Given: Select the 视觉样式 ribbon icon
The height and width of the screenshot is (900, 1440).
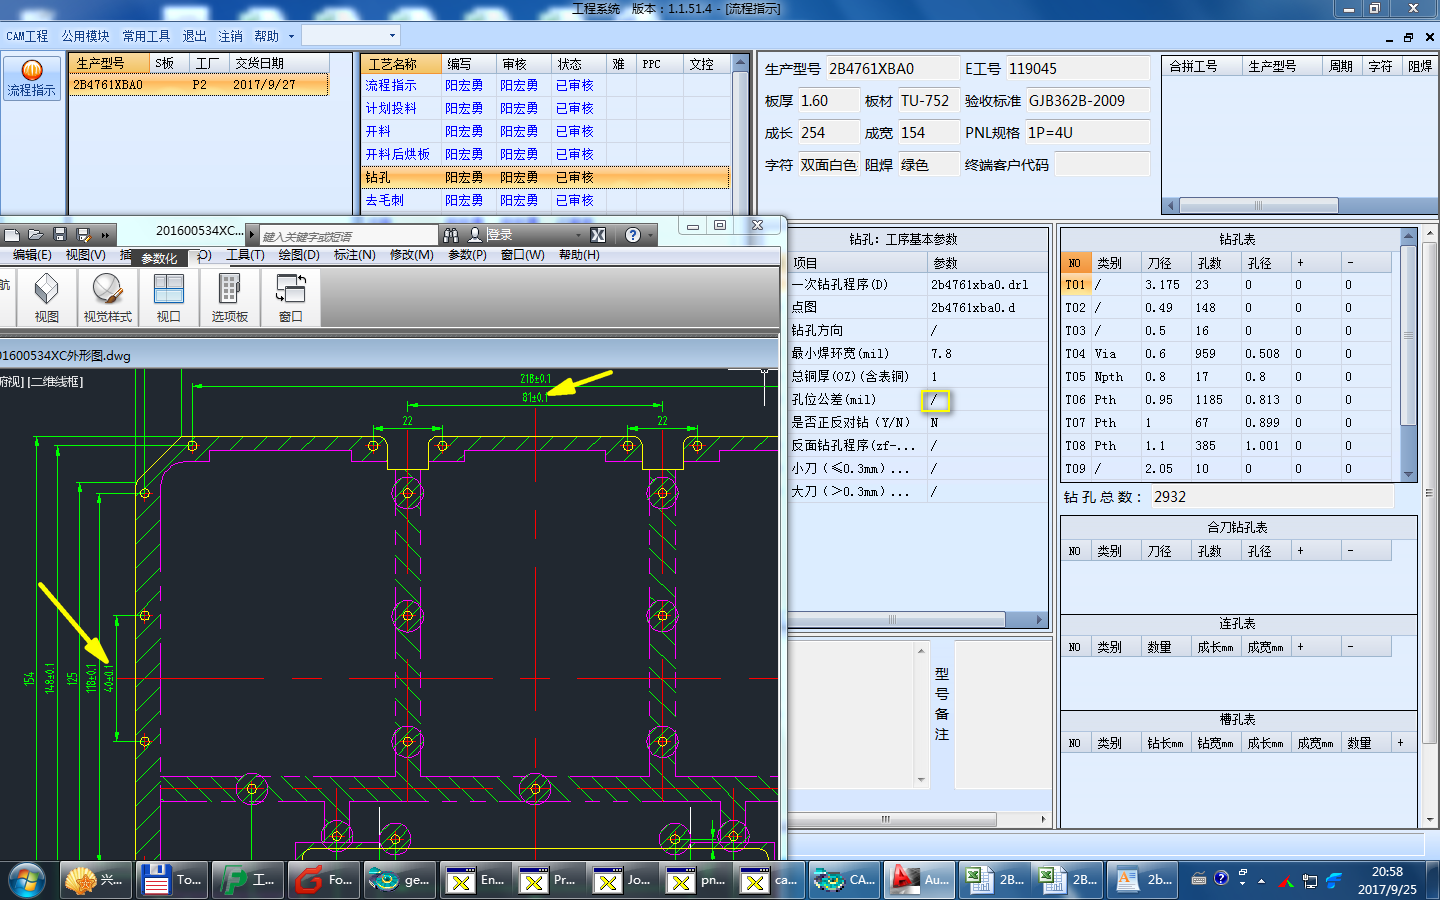Looking at the screenshot, I should tap(107, 299).
